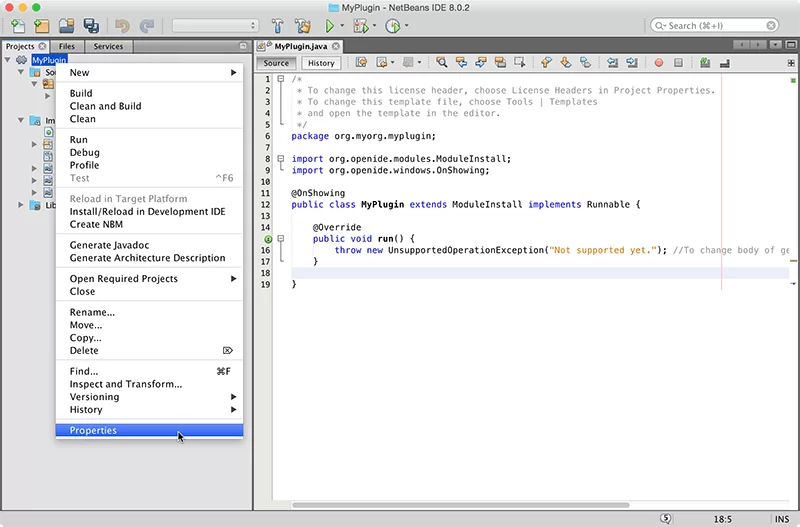This screenshot has height=527, width=800.
Task: Collapse the run() method fold at line 15
Action: pos(281,238)
